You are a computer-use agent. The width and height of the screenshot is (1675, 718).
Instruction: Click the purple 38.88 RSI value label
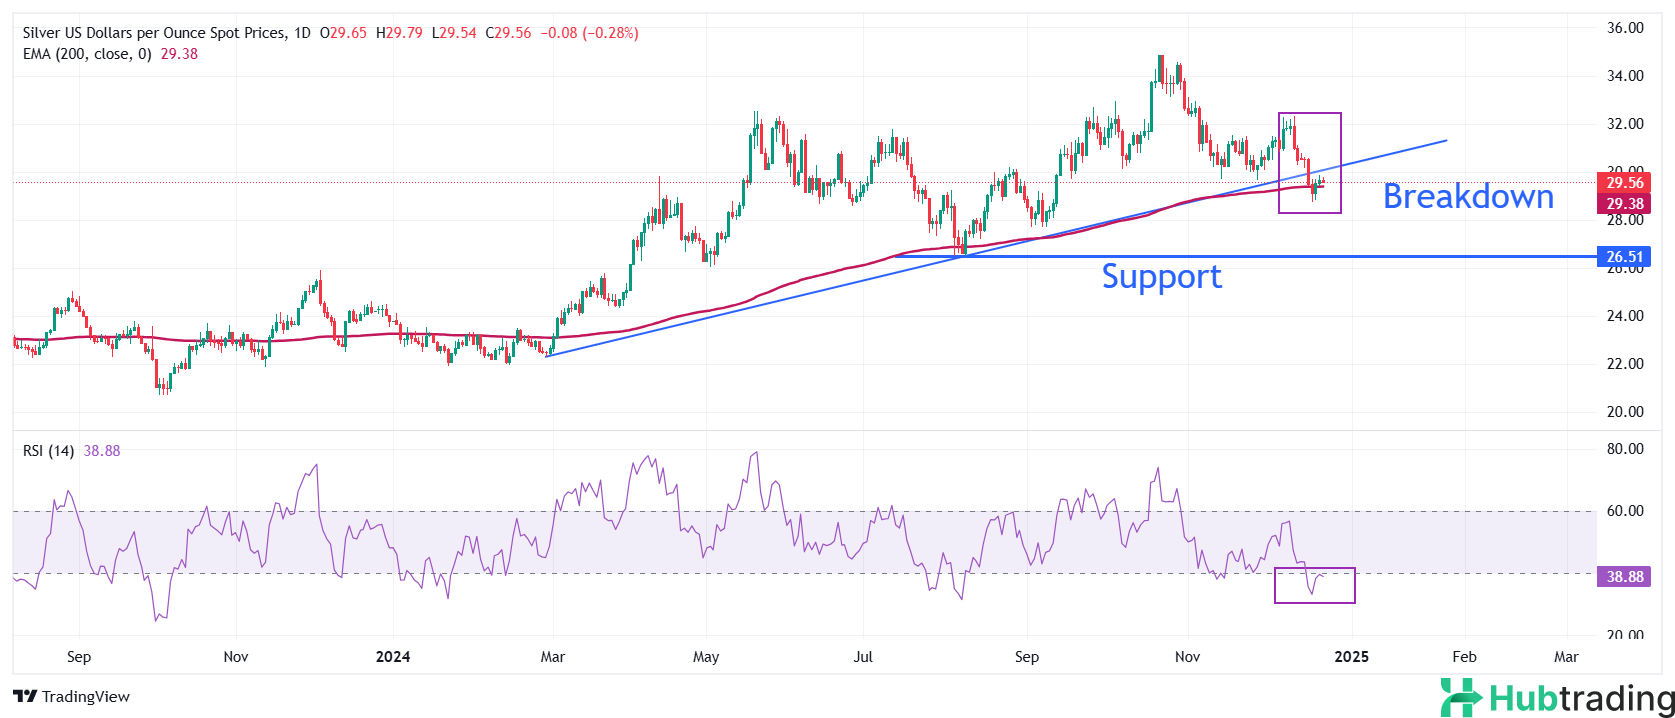click(1624, 577)
